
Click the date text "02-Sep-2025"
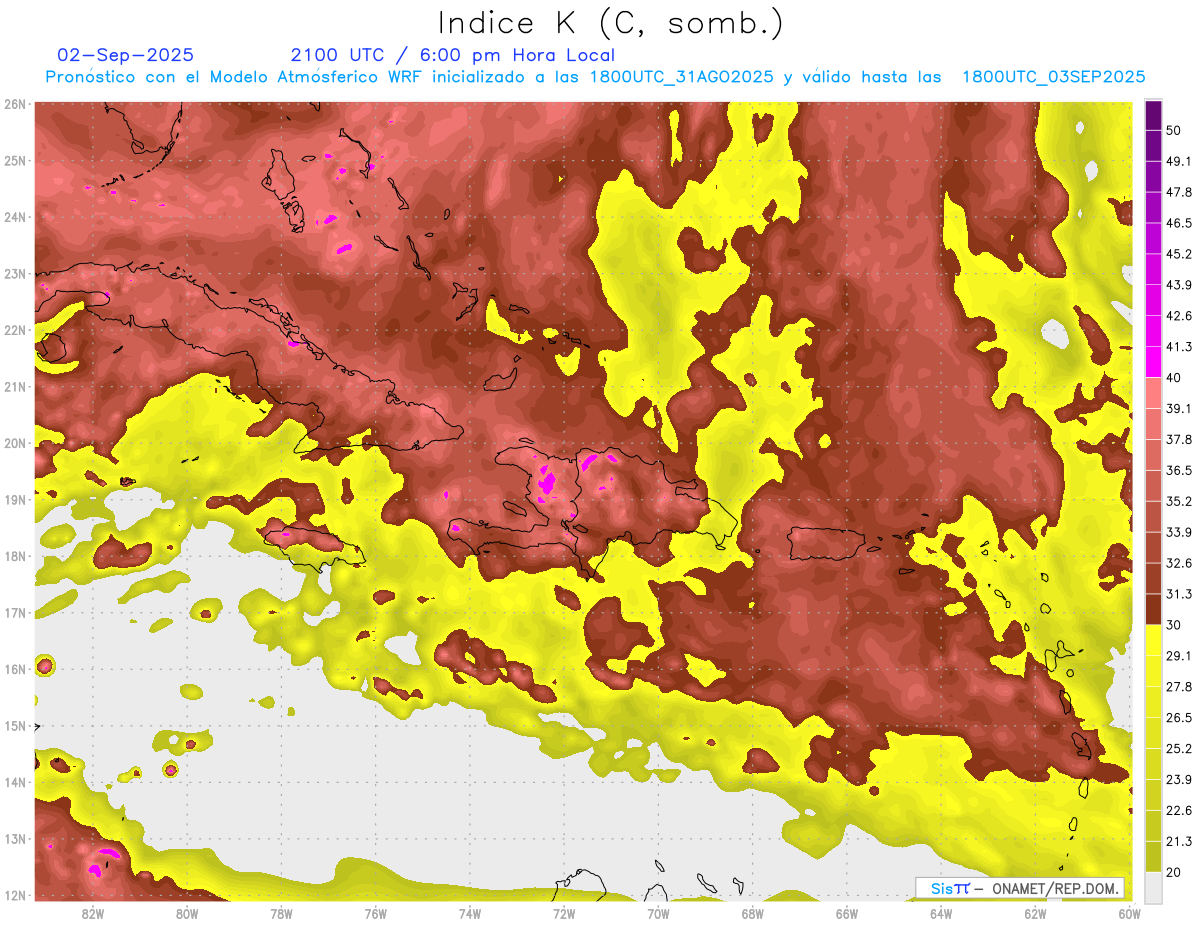[126, 55]
